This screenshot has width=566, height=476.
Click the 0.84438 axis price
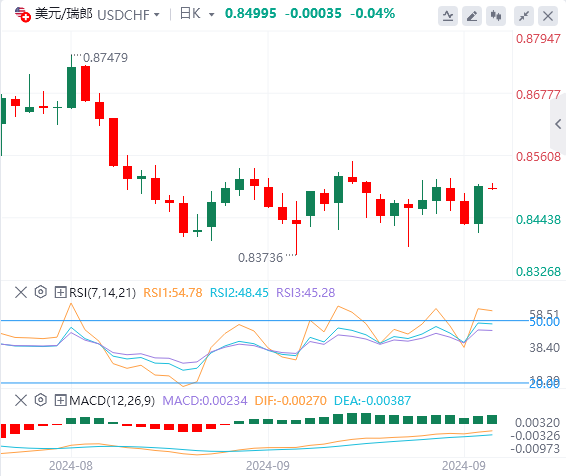click(x=538, y=219)
